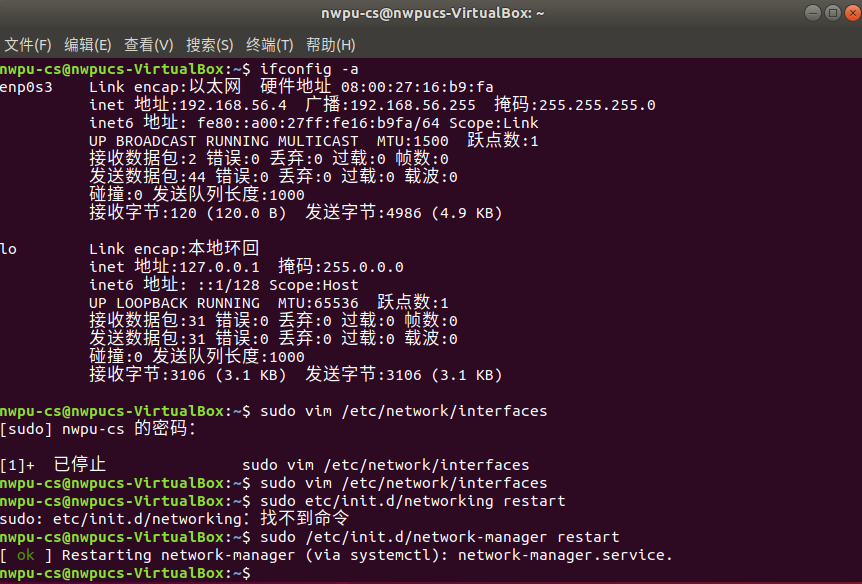Image resolution: width=862 pixels, height=584 pixels.
Task: Click 发送字节:4986 (4.9 KB)
Action: (x=404, y=213)
